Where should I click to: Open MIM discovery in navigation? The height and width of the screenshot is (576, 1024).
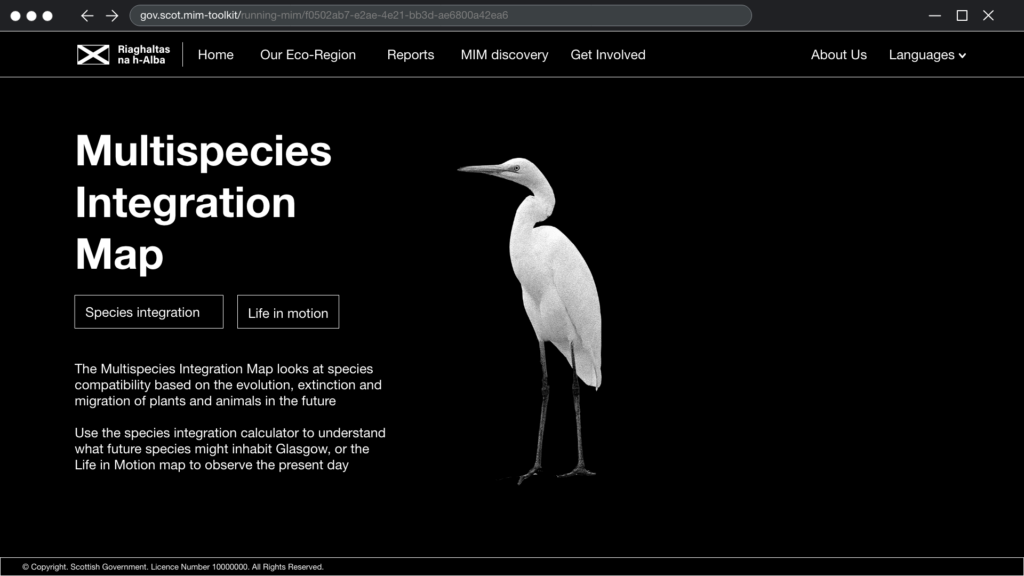click(x=504, y=55)
